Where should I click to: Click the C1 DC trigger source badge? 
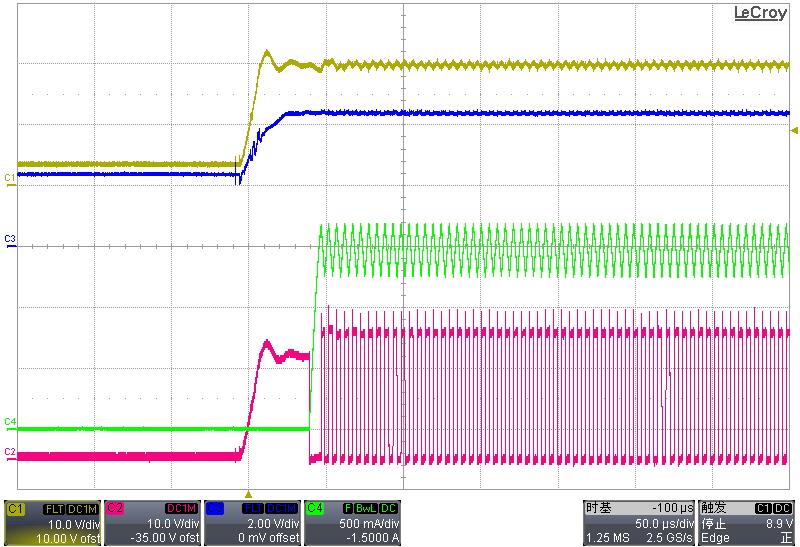772,509
